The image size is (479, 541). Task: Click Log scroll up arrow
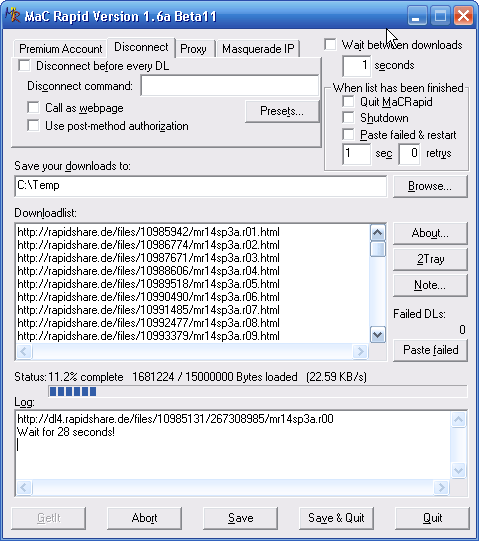[x=459, y=420]
